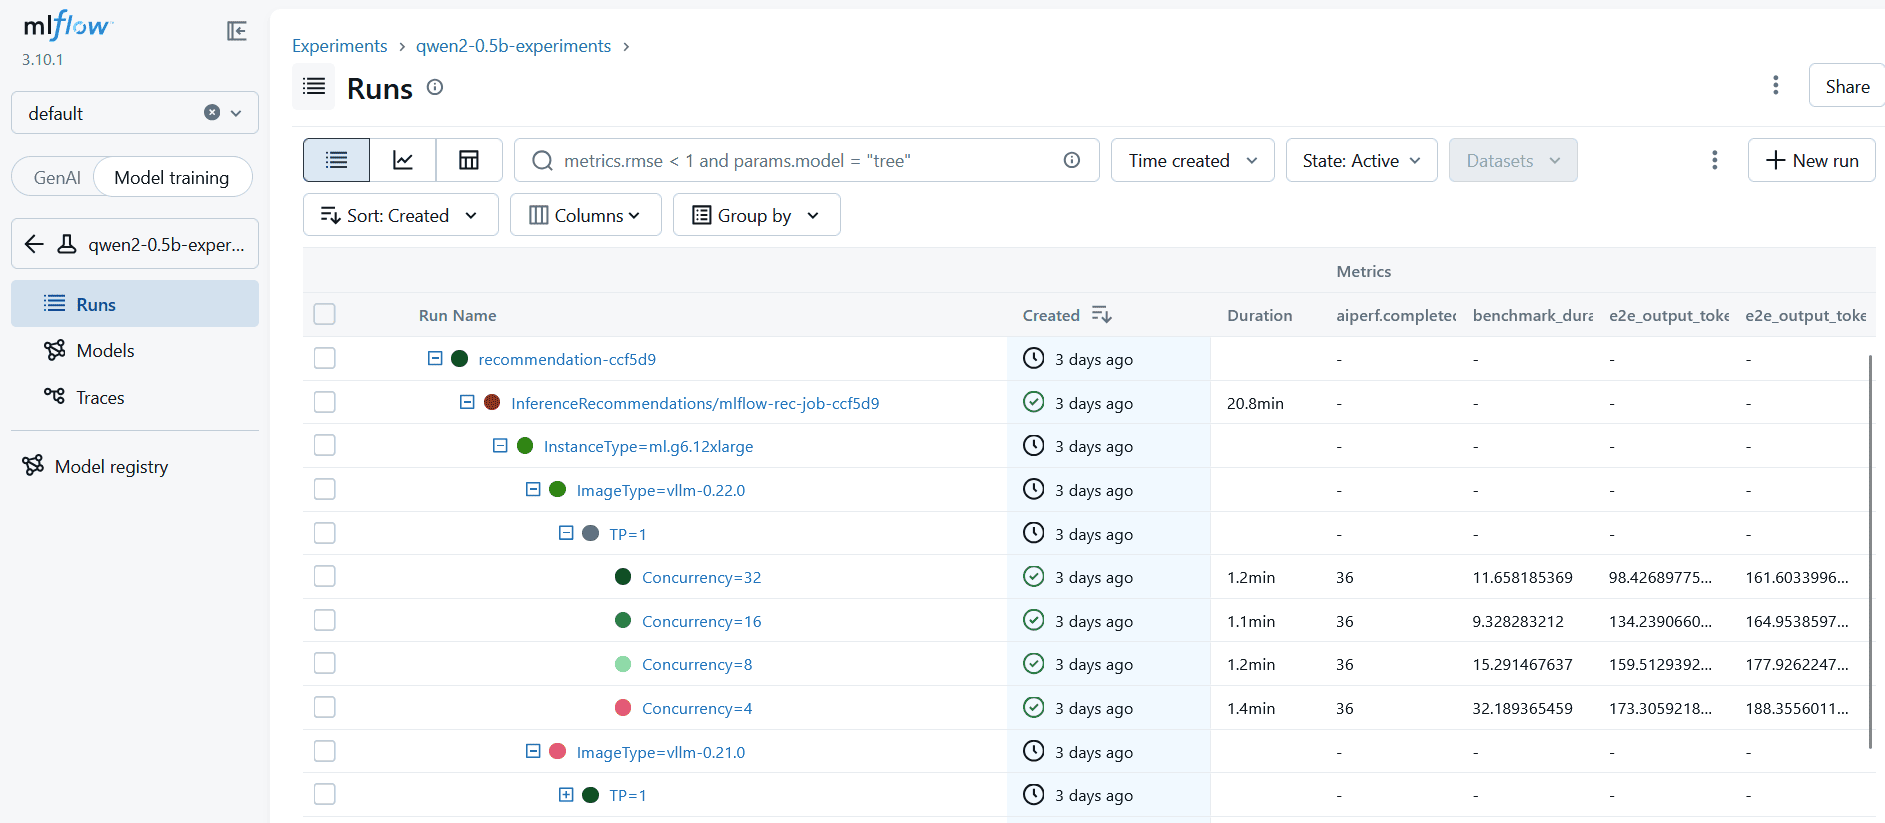
Task: Open the Group by dropdown
Action: pos(756,215)
